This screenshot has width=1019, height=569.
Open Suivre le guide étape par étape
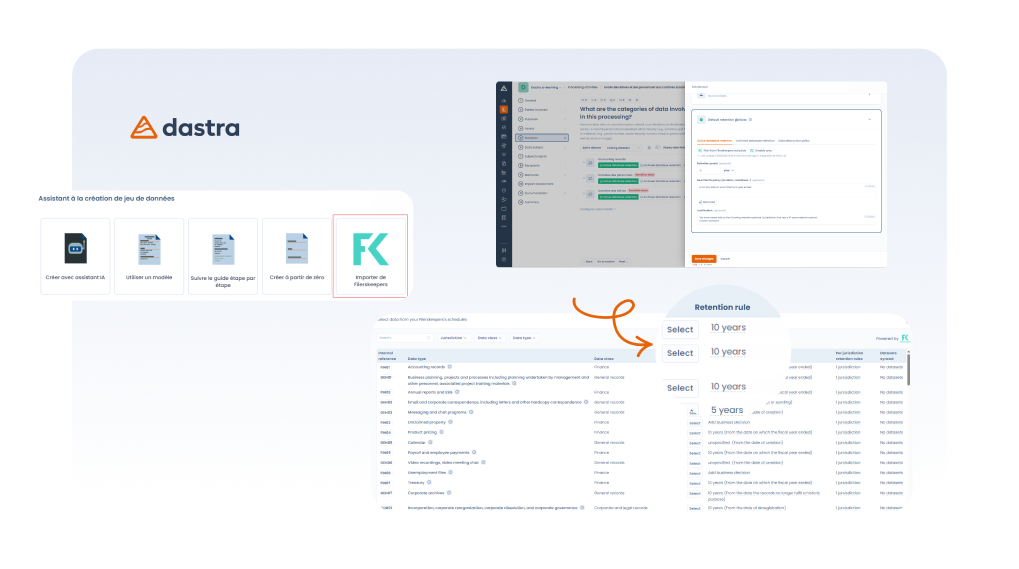(x=222, y=249)
